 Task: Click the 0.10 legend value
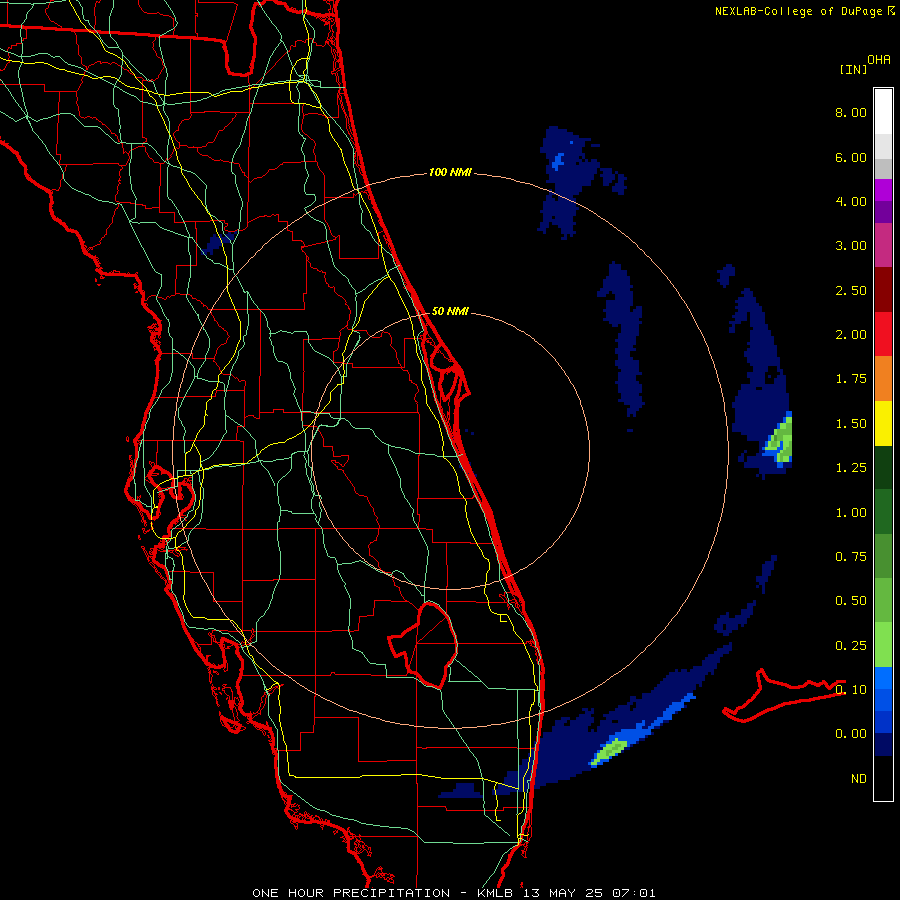[850, 690]
